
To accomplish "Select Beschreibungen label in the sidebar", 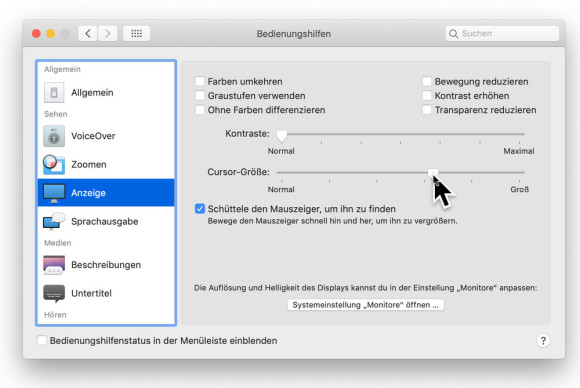I will (x=106, y=265).
